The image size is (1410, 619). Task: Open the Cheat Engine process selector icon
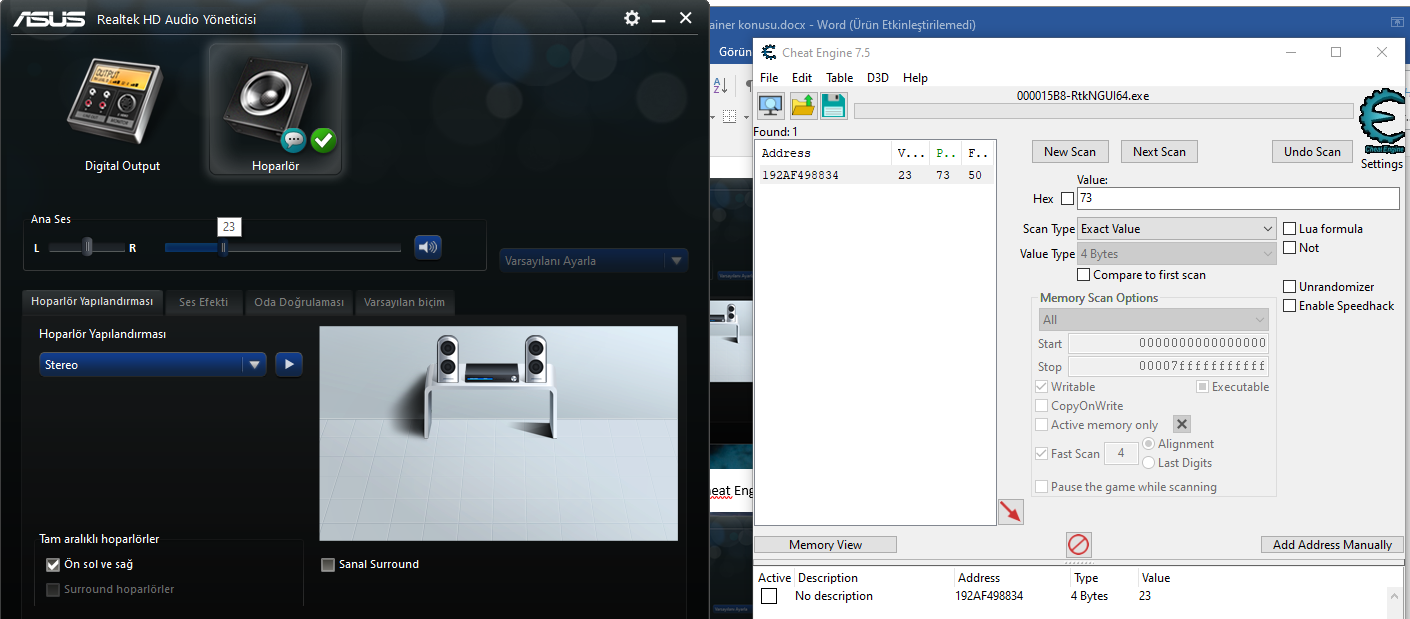(x=770, y=105)
